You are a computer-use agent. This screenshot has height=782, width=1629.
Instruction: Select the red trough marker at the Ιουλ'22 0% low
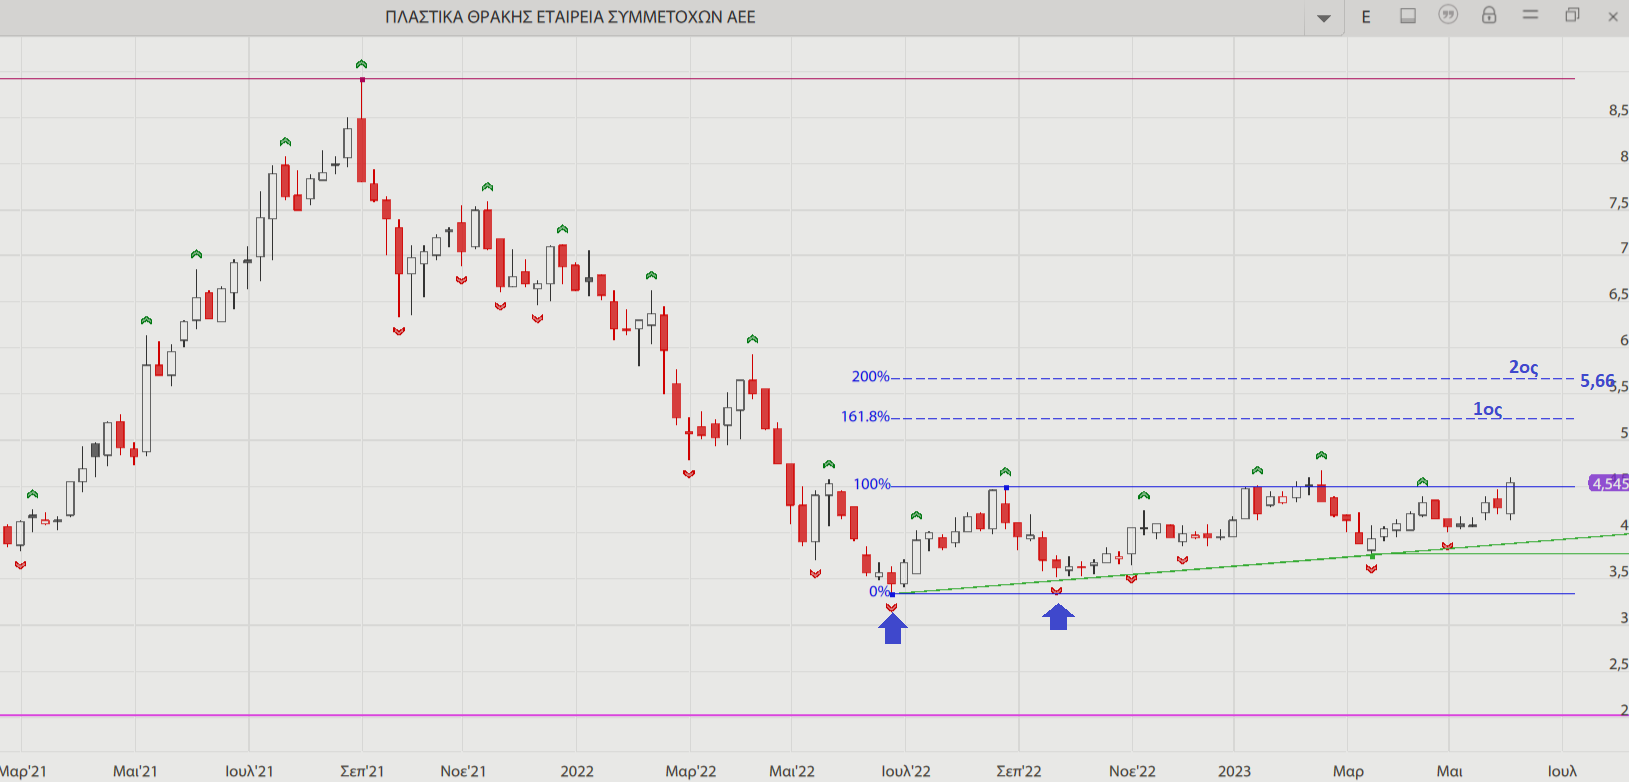(x=892, y=607)
